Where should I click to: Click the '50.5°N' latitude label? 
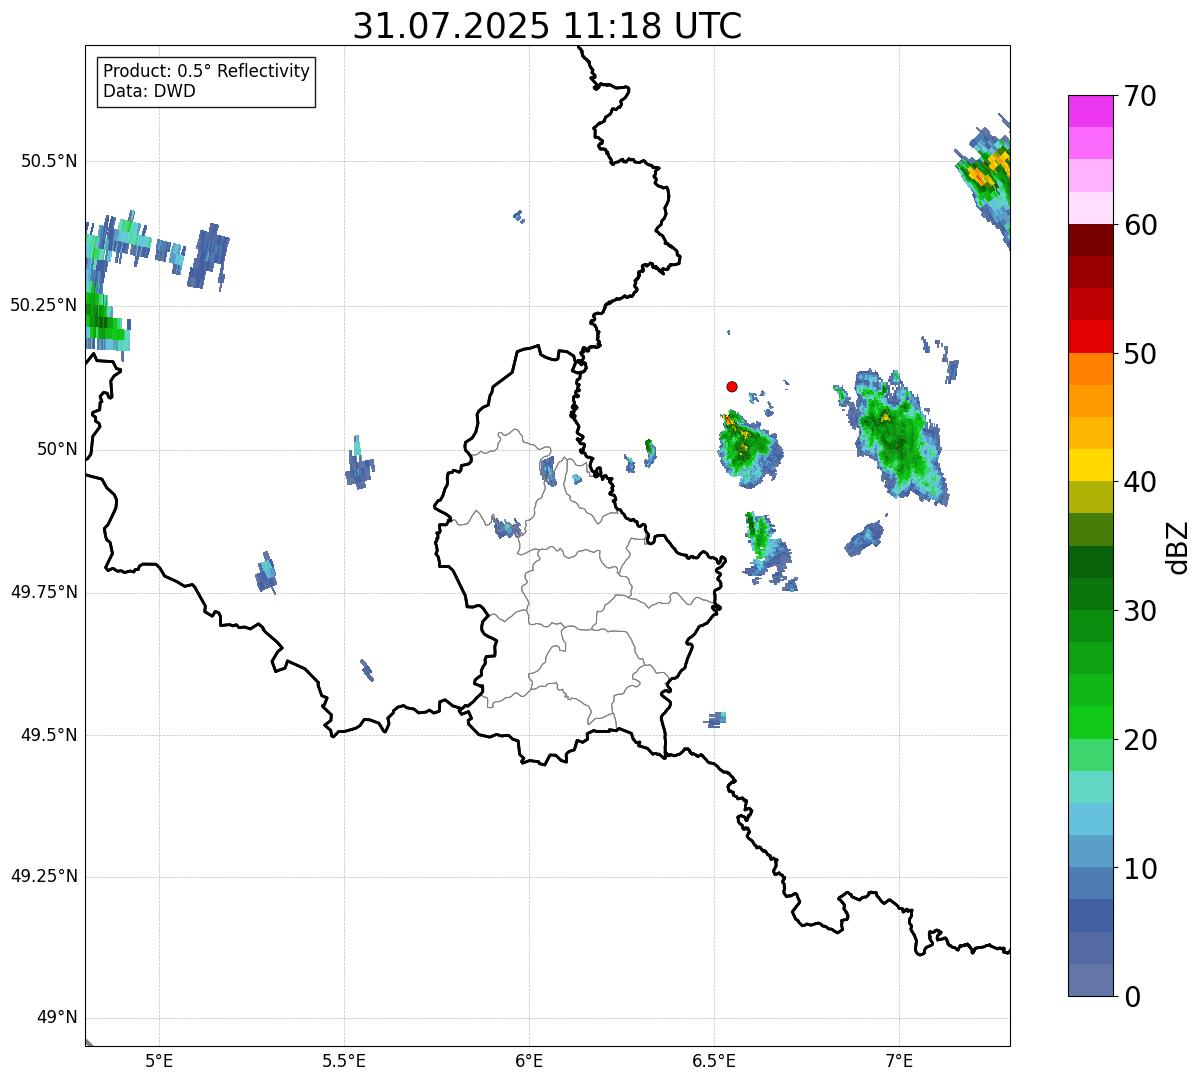tap(49, 162)
